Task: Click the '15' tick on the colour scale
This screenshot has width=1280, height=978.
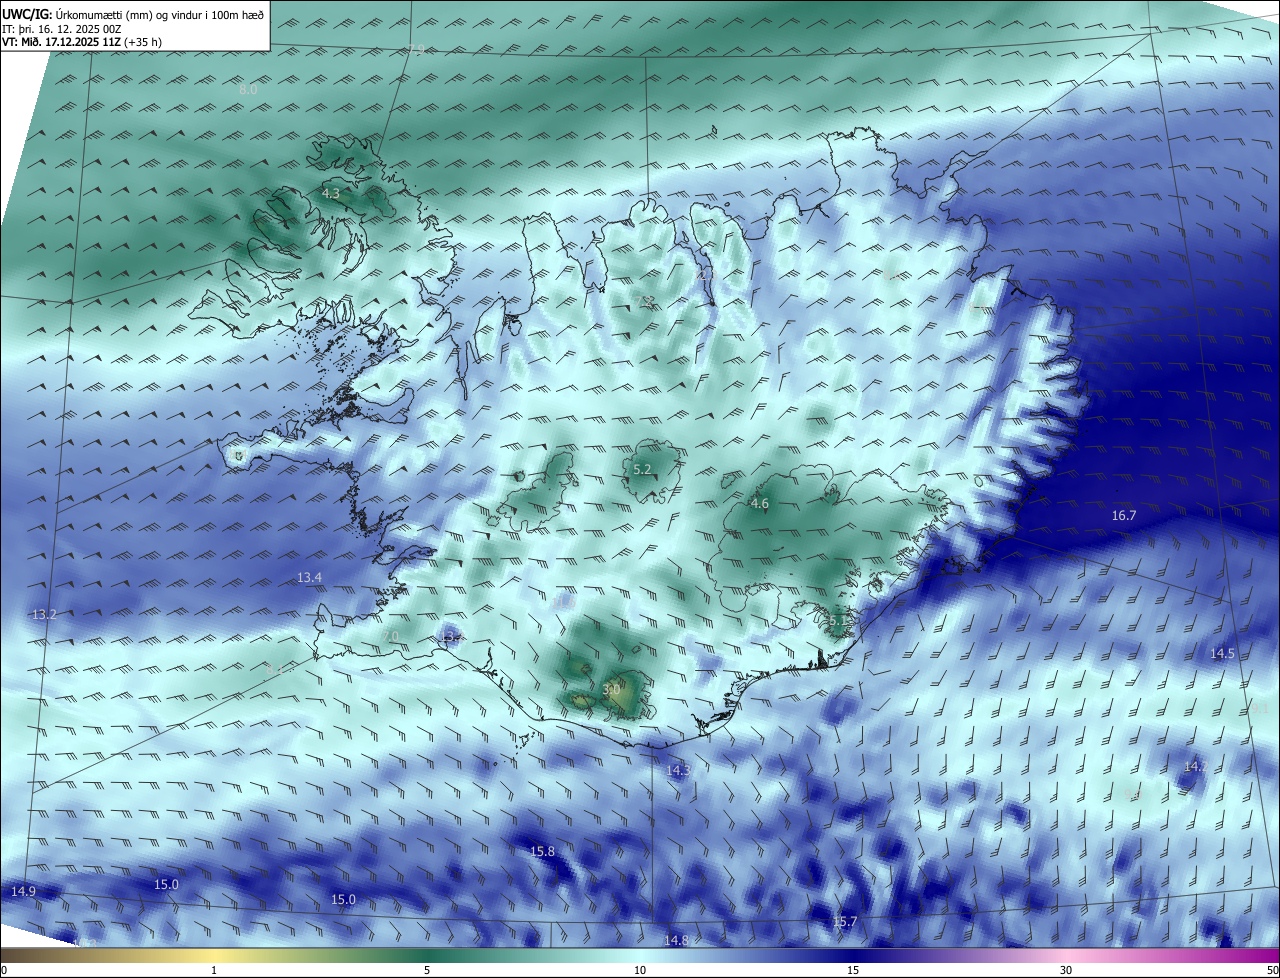Action: point(853,970)
